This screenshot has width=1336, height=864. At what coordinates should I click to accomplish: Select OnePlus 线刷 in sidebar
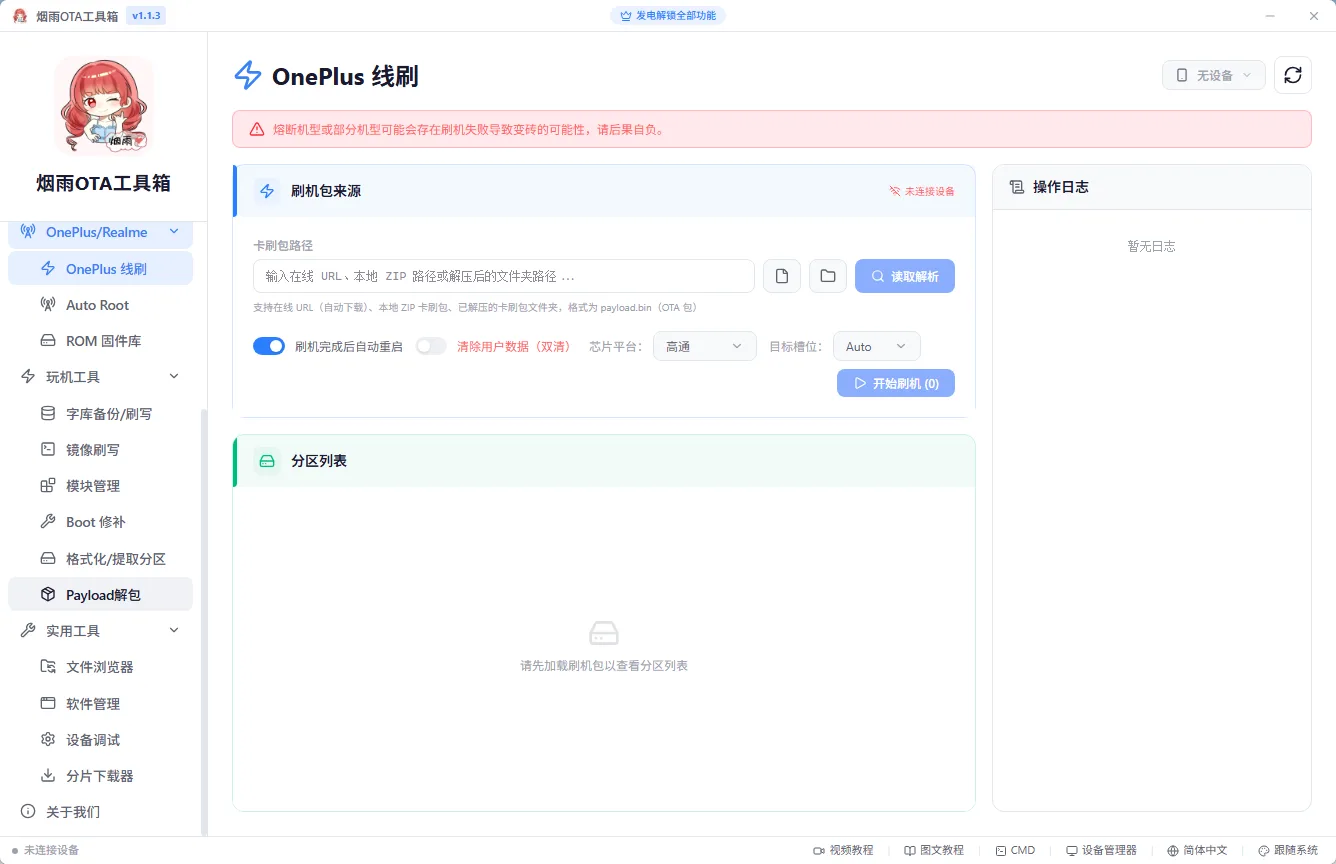[100, 268]
